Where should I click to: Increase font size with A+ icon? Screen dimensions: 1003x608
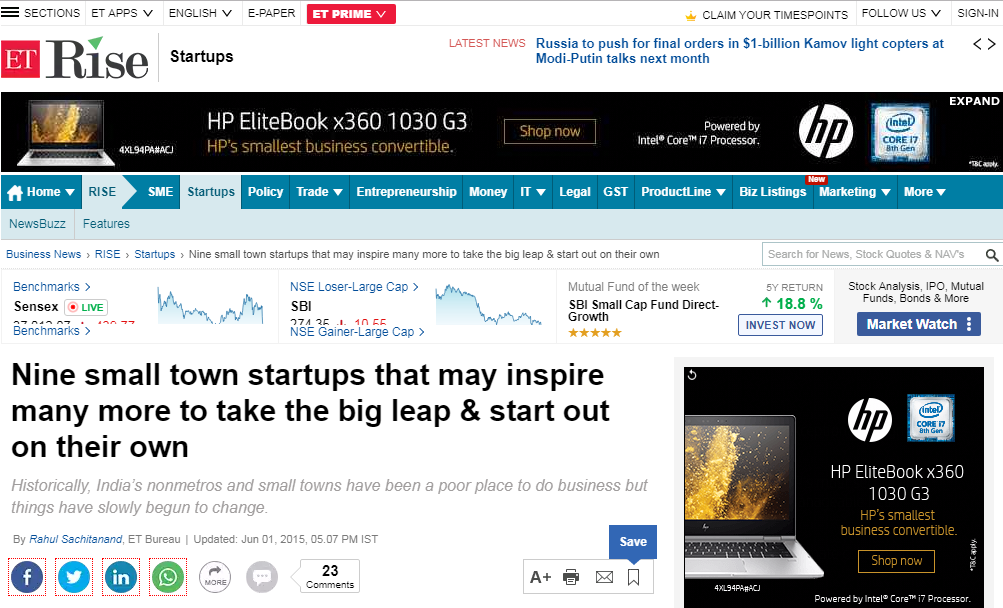tap(541, 577)
